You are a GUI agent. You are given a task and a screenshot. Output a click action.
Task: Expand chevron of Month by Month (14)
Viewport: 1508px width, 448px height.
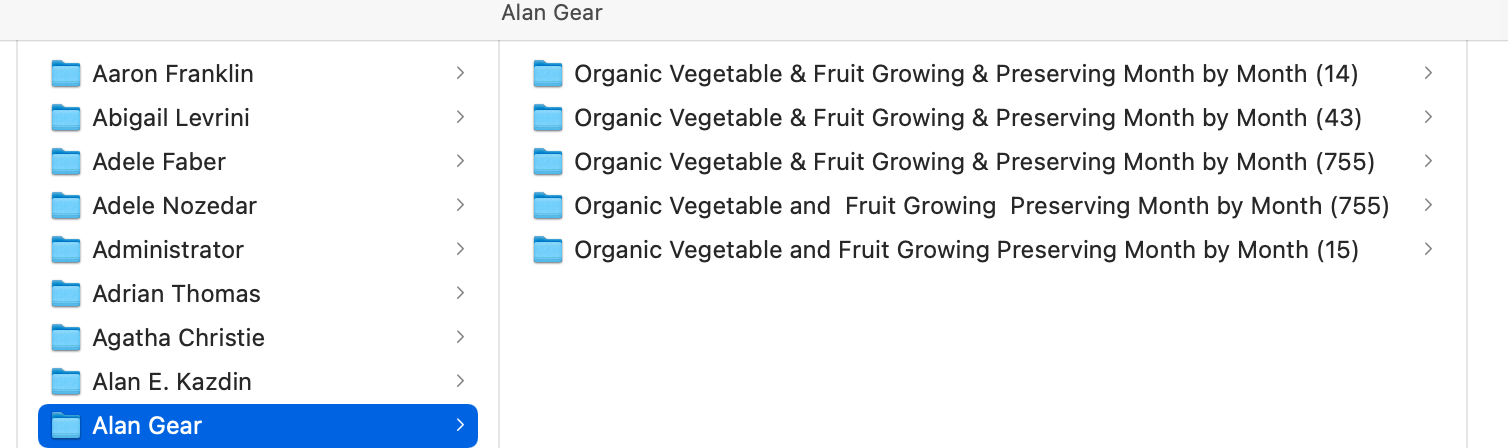(1429, 73)
